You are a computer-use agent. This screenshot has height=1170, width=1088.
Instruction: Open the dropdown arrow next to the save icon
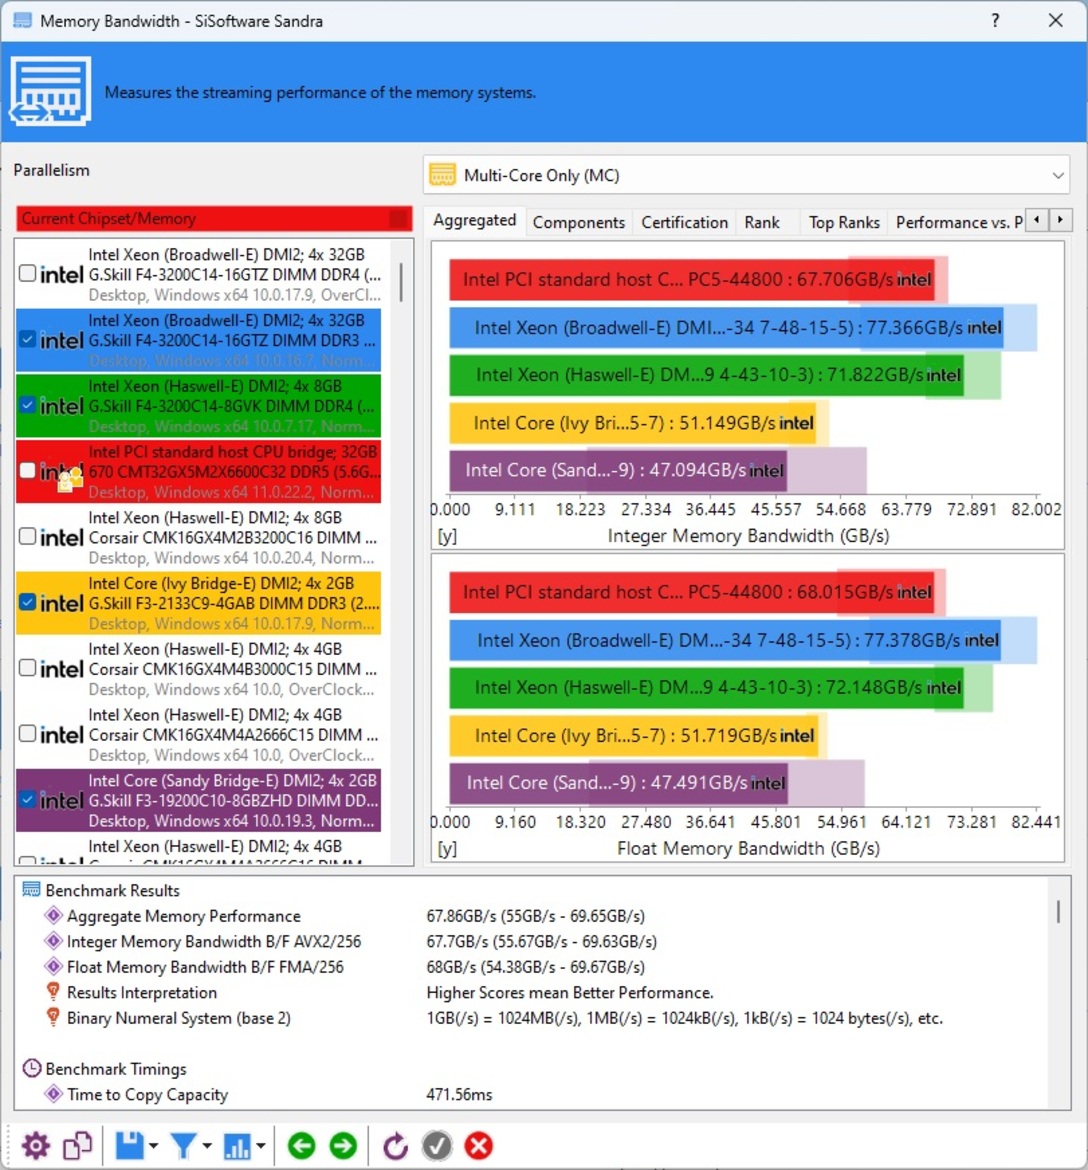pos(153,1146)
